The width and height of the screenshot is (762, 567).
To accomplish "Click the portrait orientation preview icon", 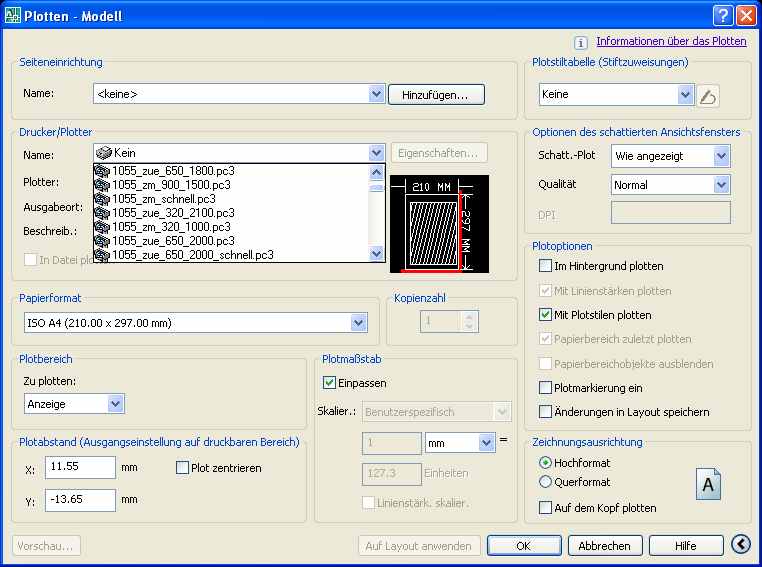I will (x=708, y=484).
